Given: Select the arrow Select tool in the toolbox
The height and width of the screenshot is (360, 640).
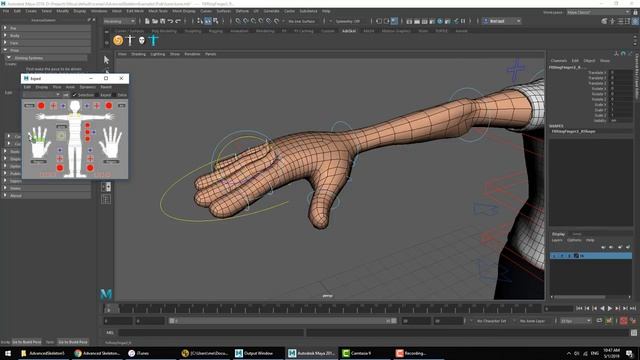Looking at the screenshot, I should pos(107,60).
